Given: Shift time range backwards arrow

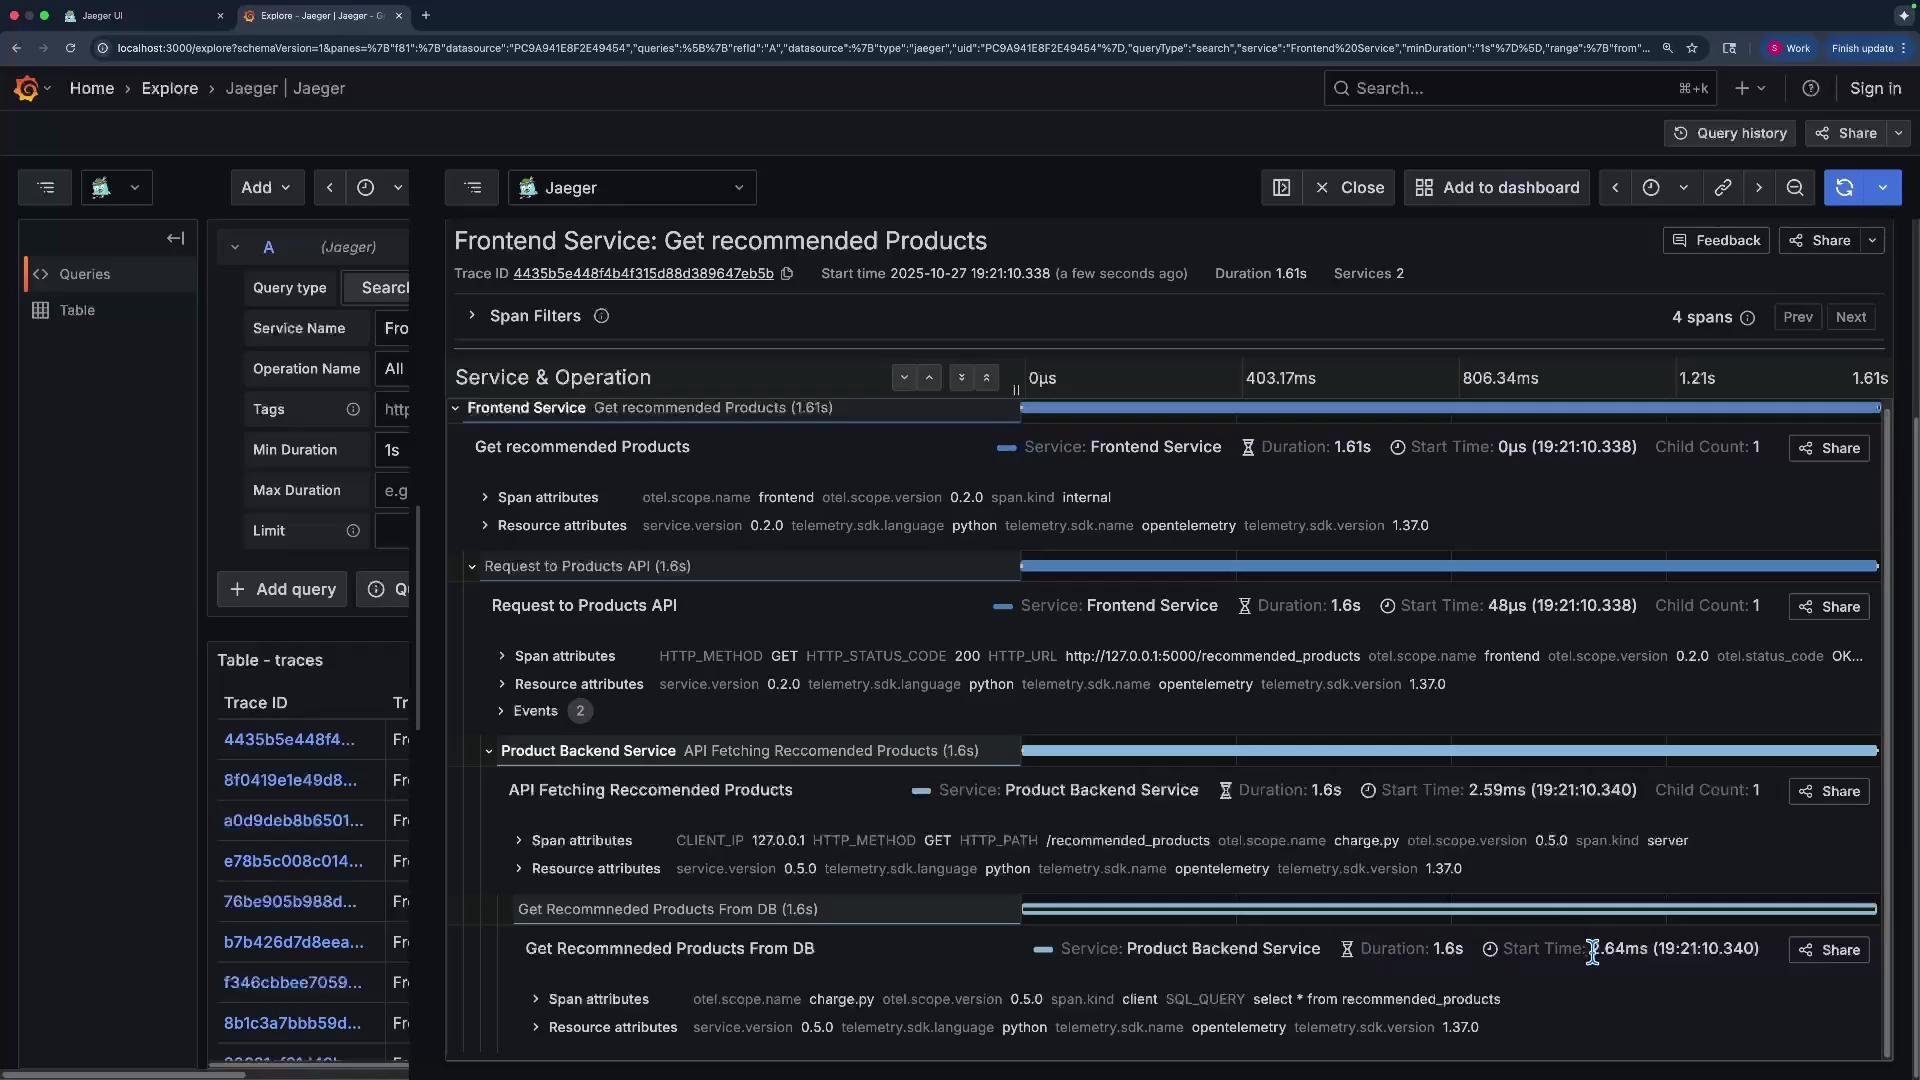Looking at the screenshot, I should point(1614,188).
